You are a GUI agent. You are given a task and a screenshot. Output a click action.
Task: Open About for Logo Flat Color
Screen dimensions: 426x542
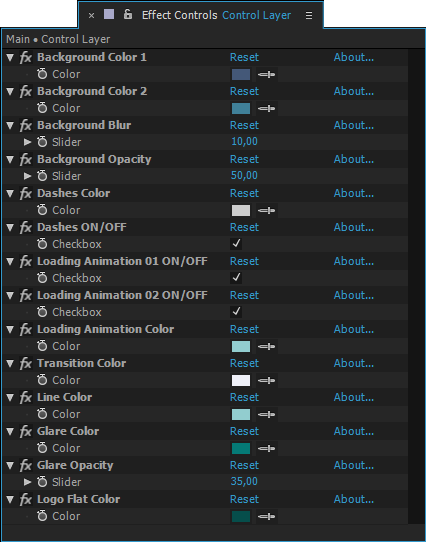coord(354,499)
